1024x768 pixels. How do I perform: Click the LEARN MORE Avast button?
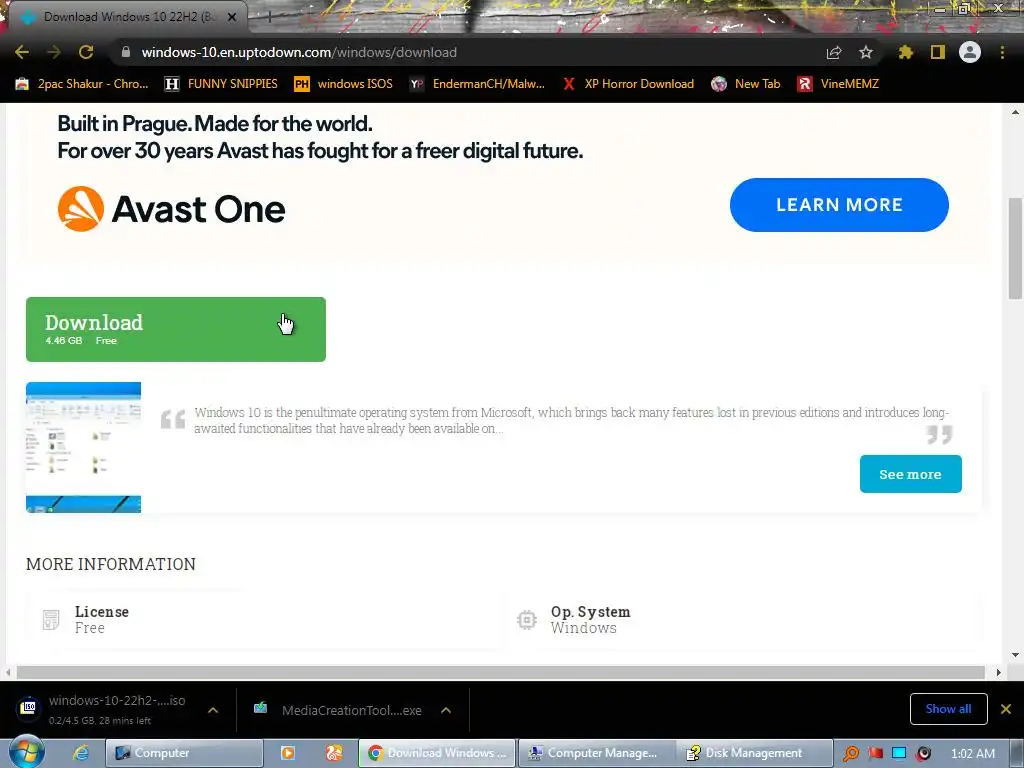point(839,204)
